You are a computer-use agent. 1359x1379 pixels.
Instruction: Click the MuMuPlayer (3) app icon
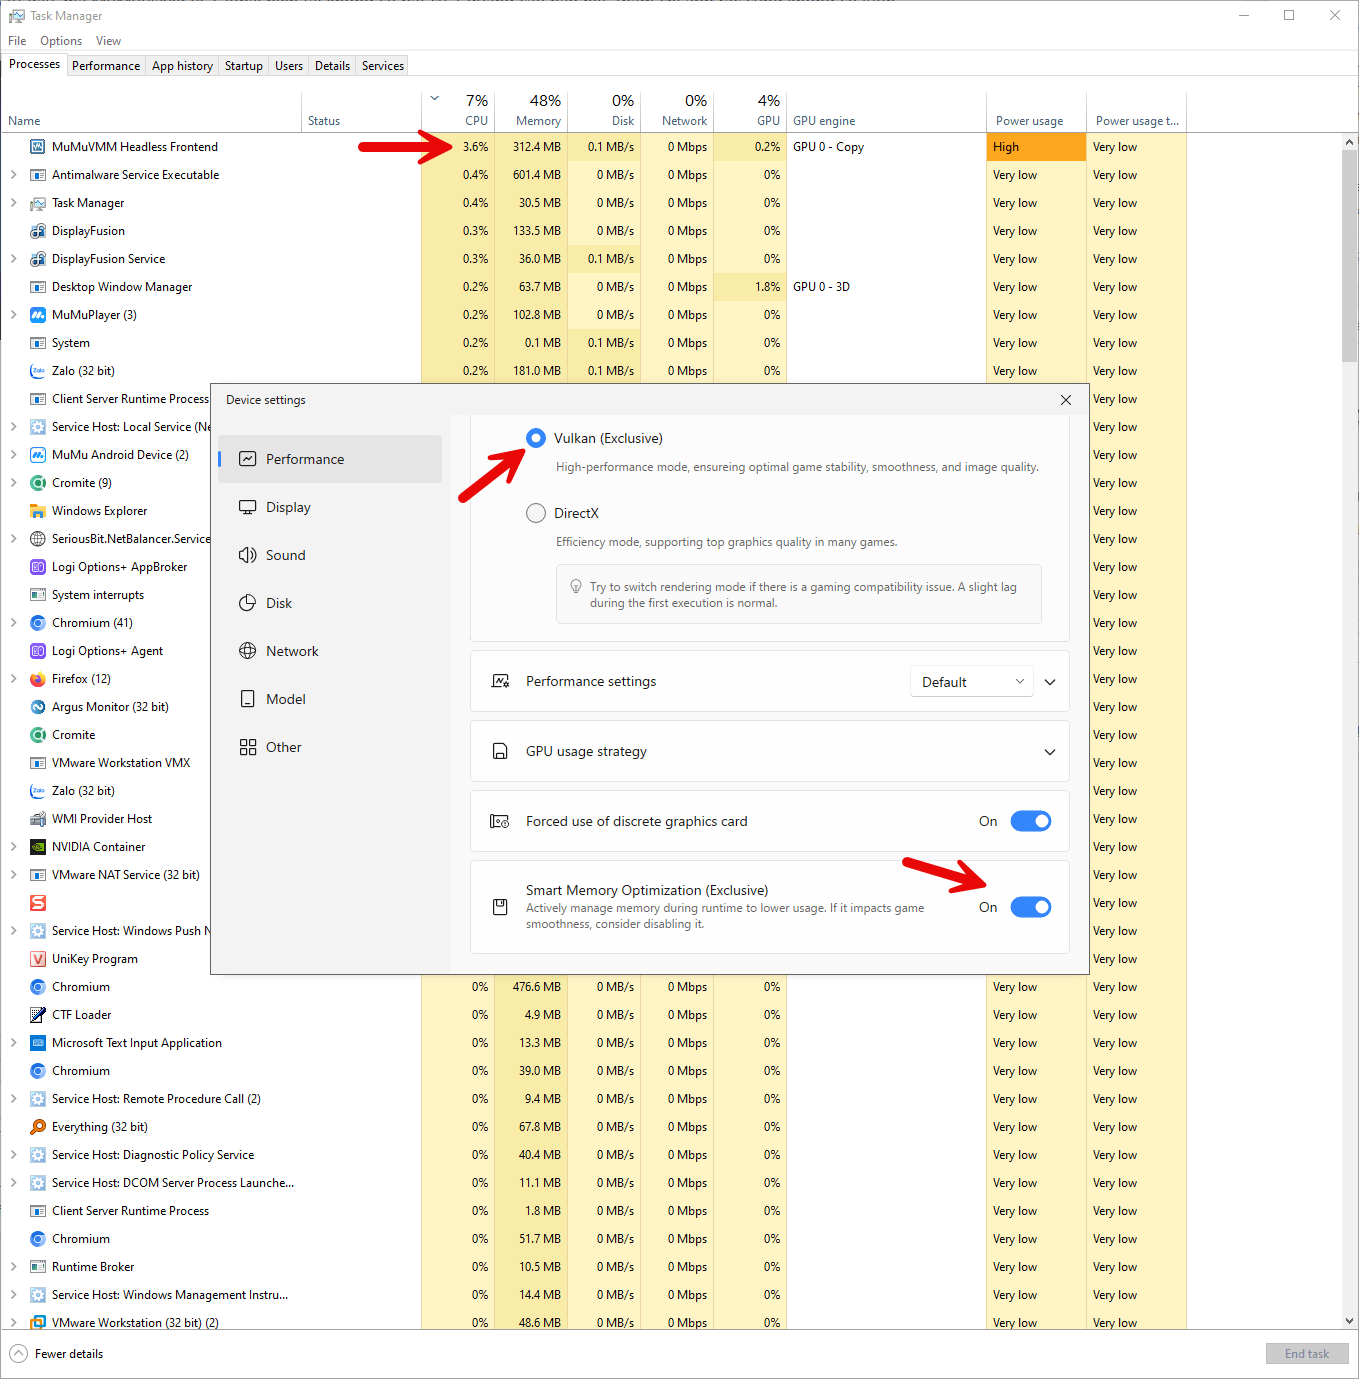[38, 315]
